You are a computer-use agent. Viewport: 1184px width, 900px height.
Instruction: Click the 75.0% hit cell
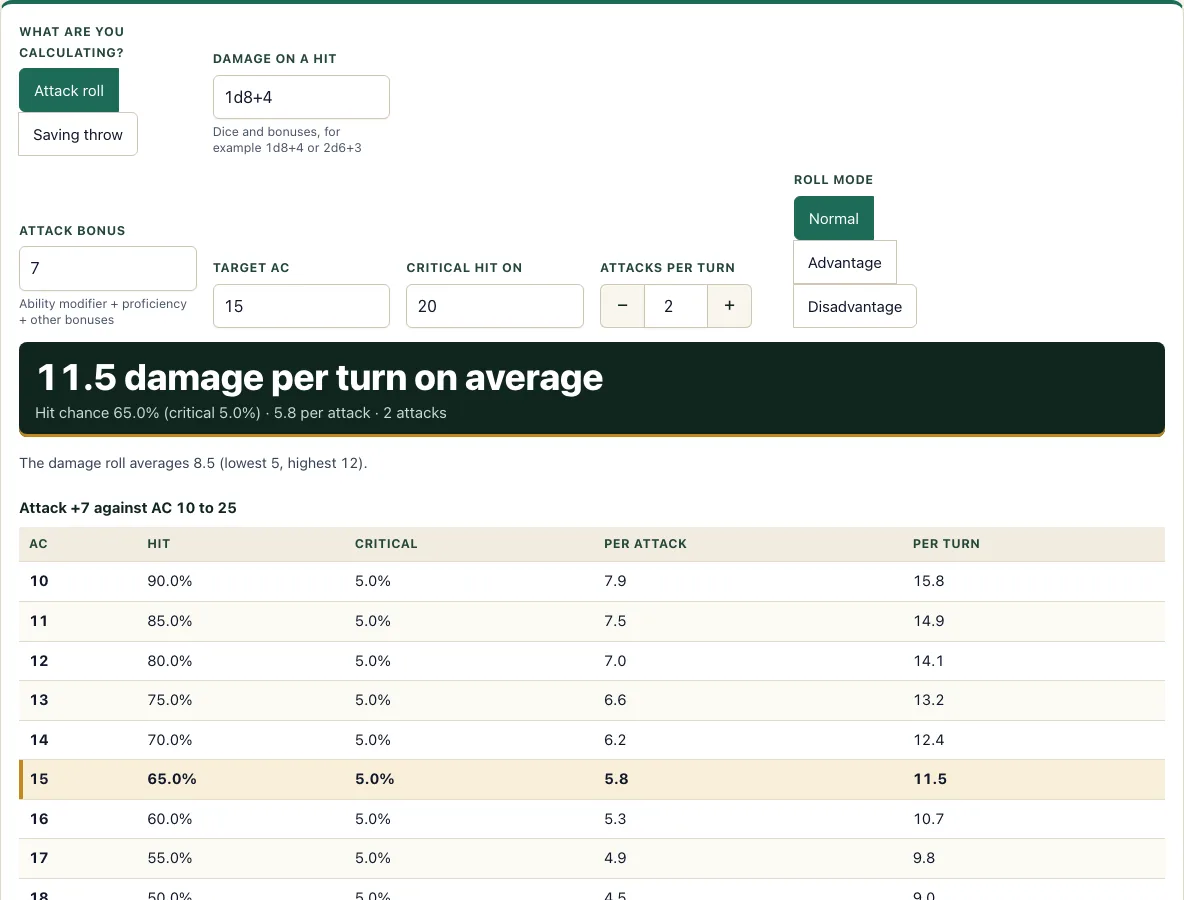pos(170,700)
